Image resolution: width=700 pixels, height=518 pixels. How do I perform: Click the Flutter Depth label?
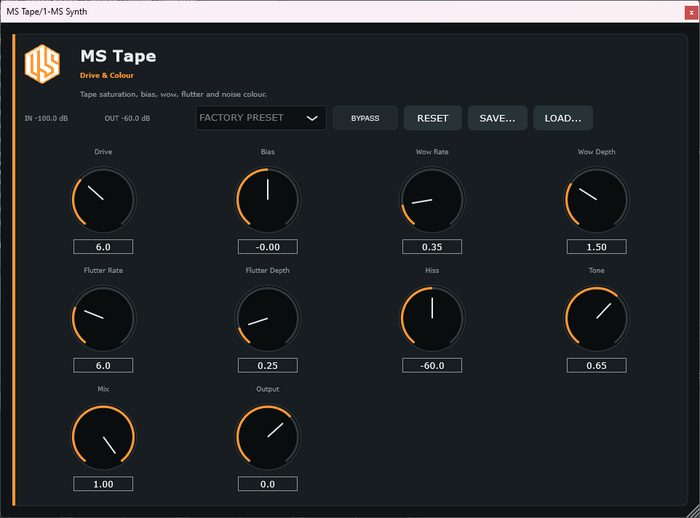click(268, 271)
